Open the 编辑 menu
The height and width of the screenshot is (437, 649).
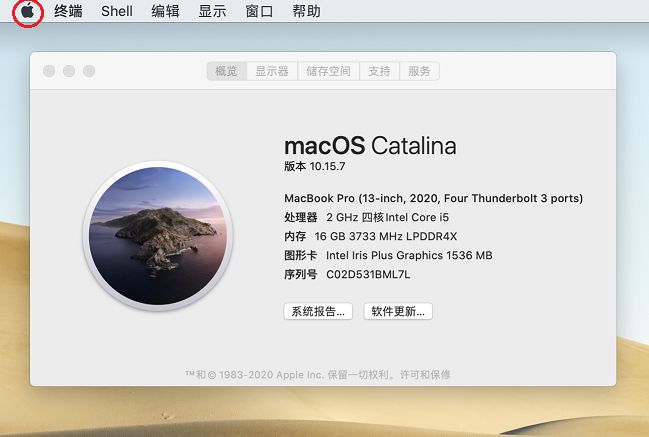pyautogui.click(x=165, y=11)
